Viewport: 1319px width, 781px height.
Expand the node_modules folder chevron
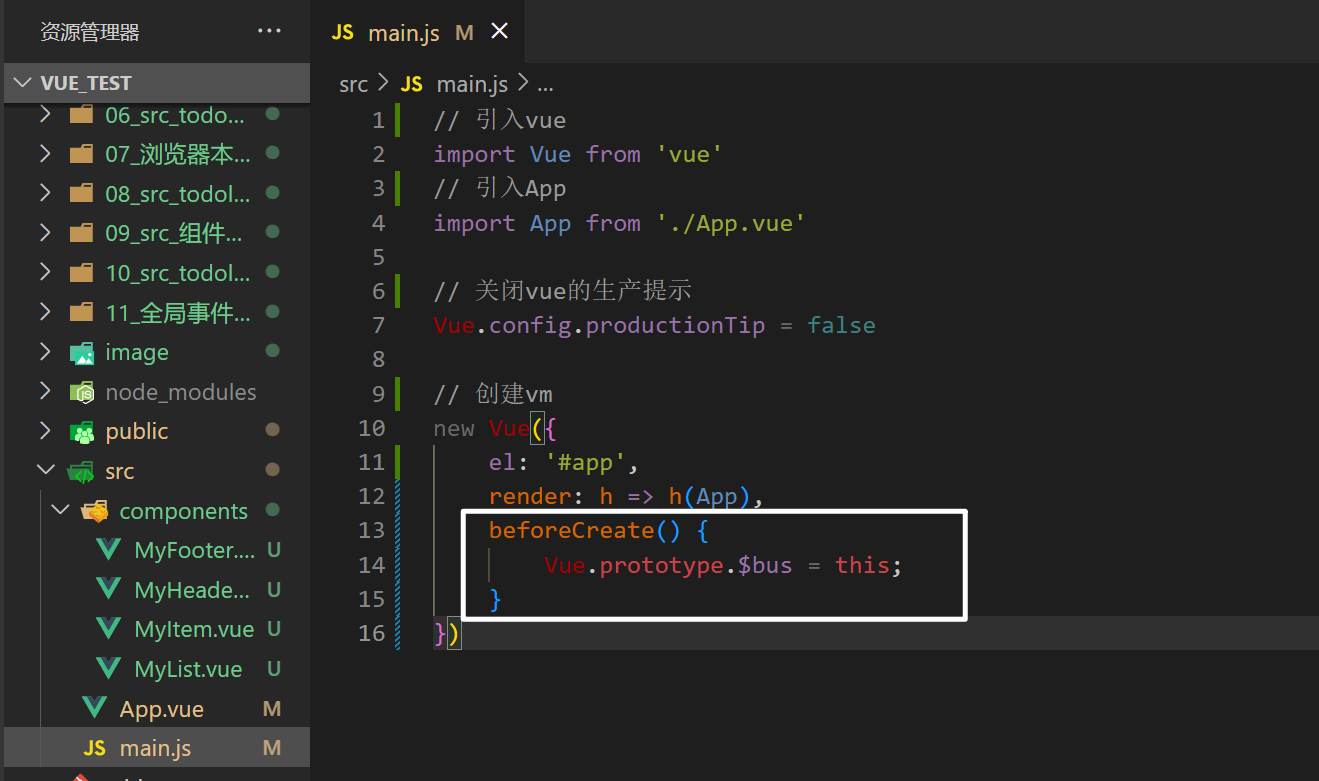coord(45,392)
